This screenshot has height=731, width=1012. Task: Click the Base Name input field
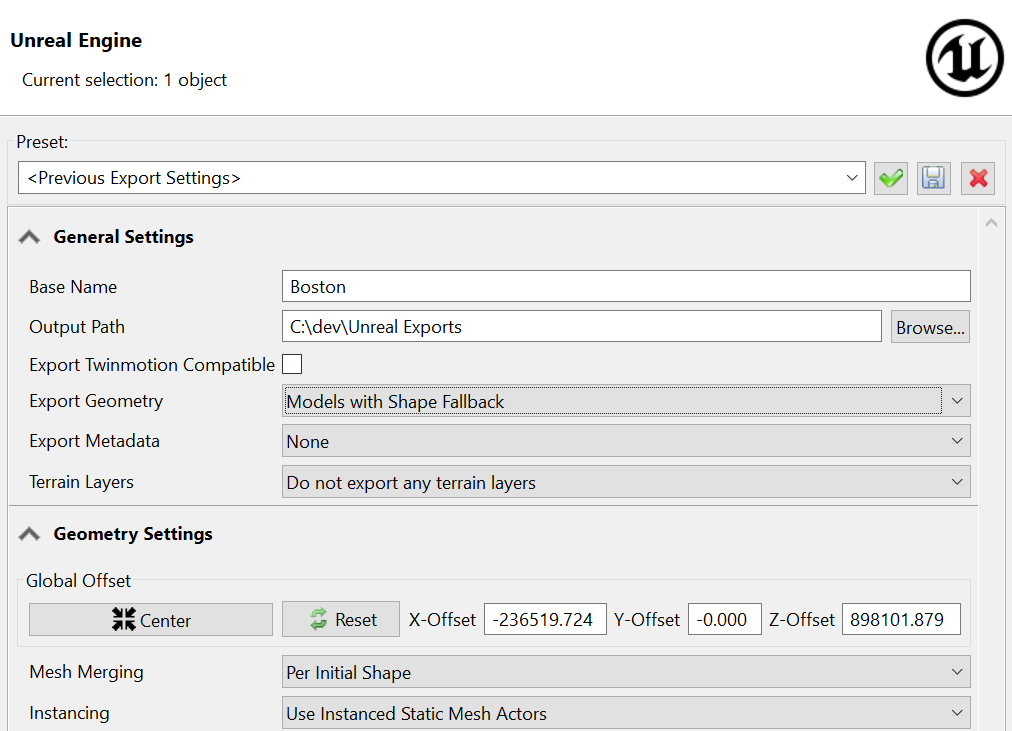(626, 286)
